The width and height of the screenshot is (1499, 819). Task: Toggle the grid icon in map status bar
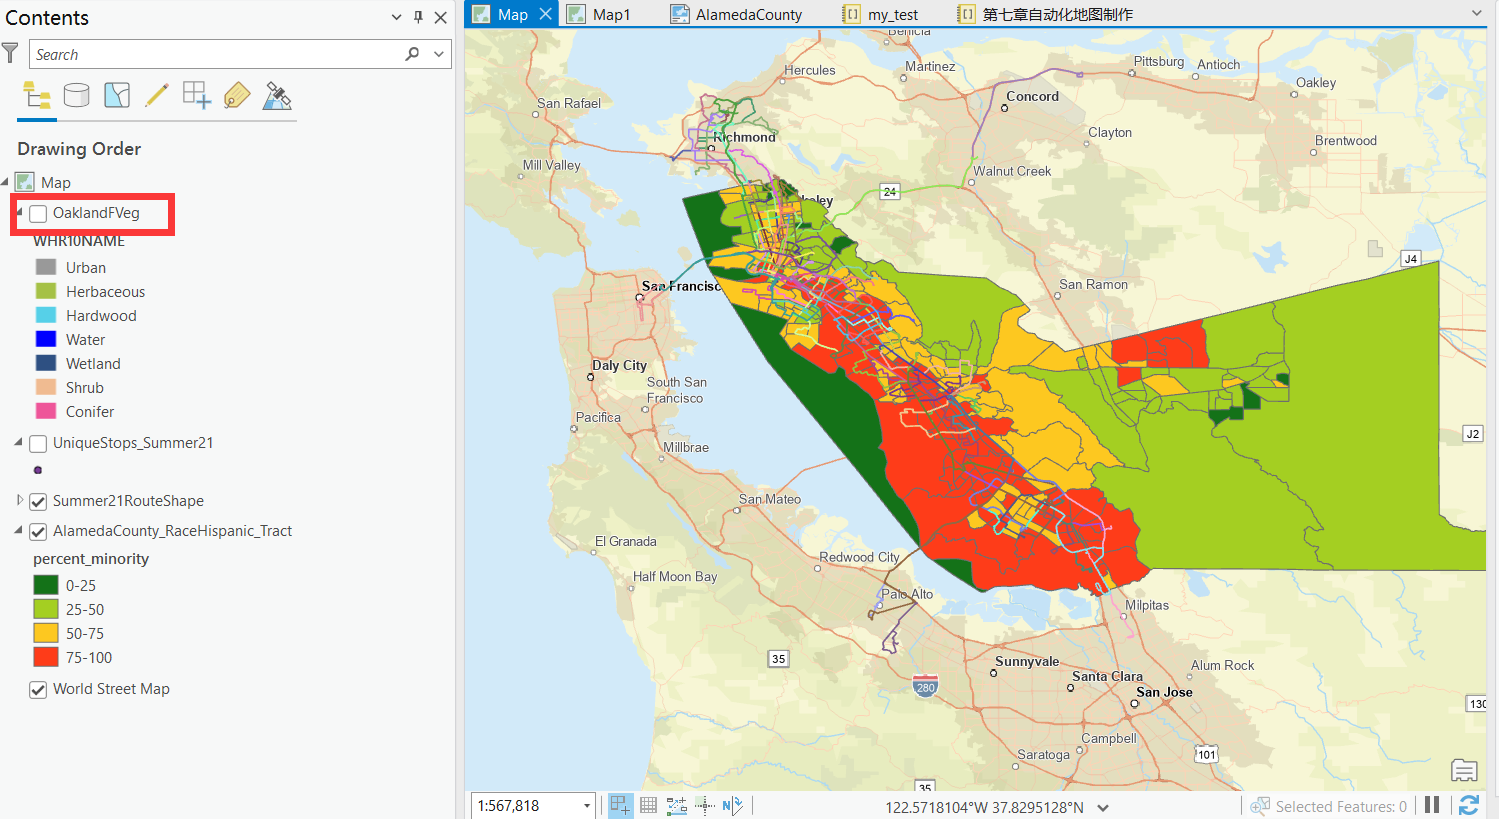[648, 805]
